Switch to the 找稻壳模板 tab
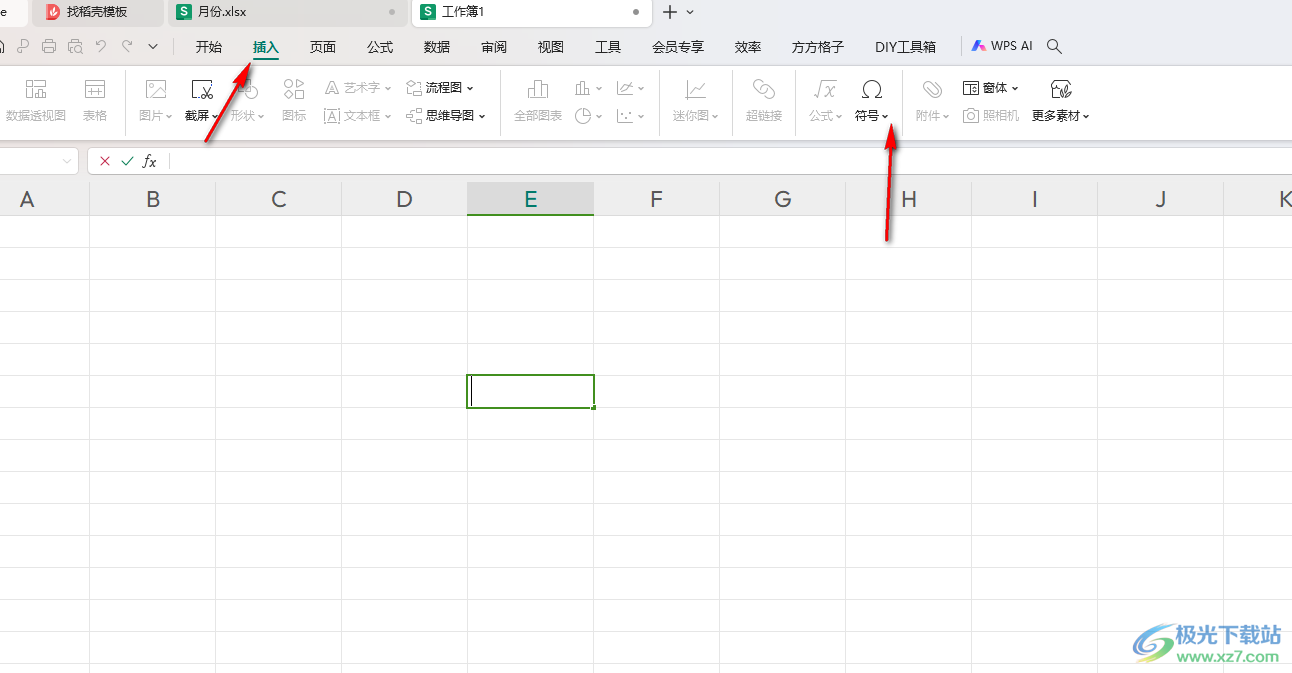The image size is (1292, 673). point(98,12)
